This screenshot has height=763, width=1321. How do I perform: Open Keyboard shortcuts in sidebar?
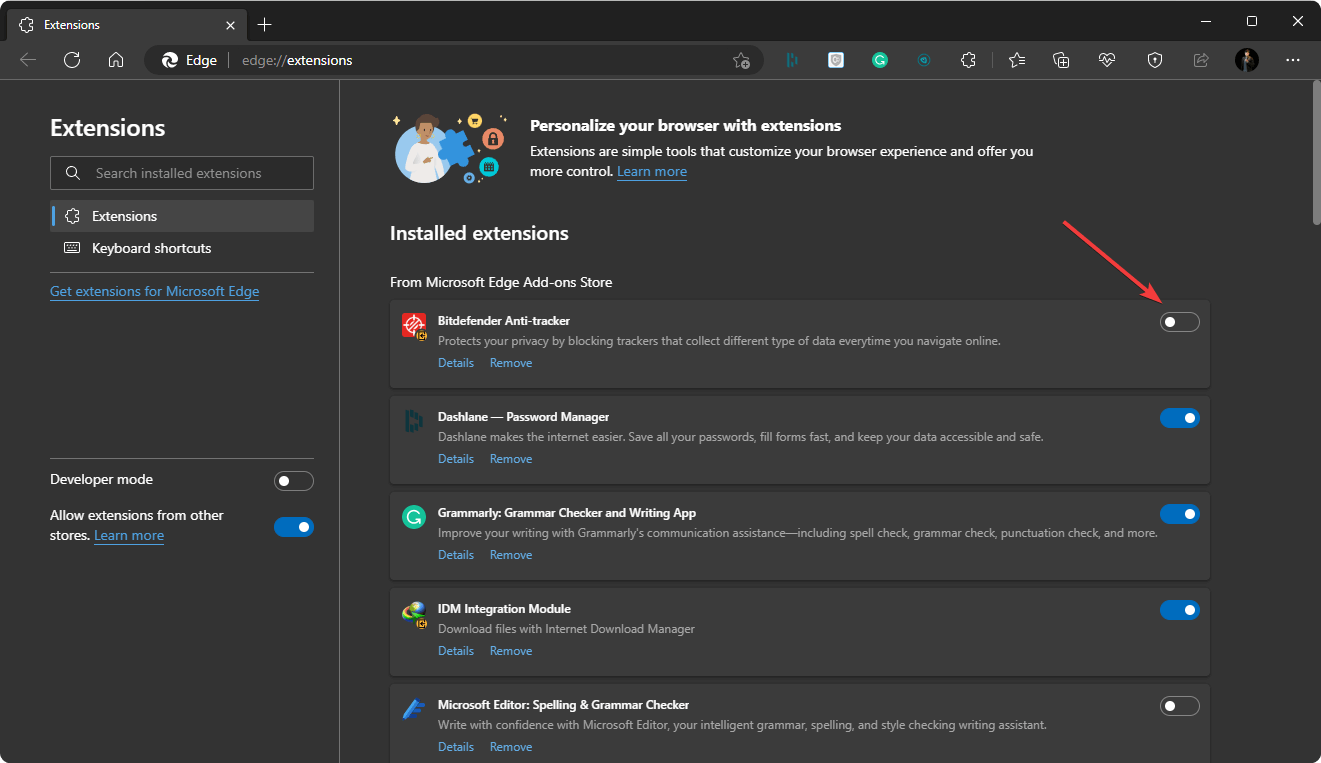tap(182, 248)
